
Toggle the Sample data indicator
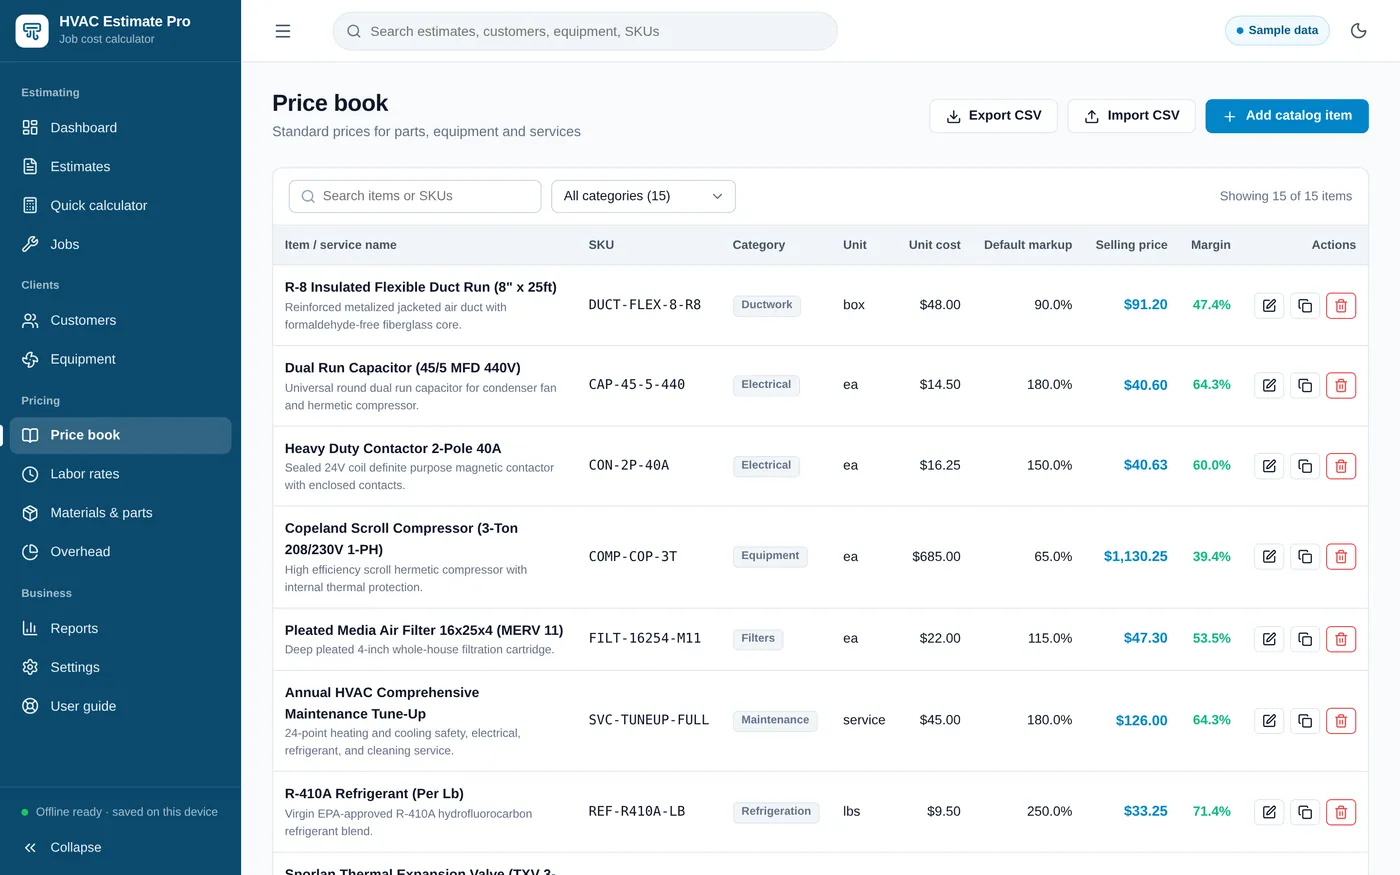tap(1277, 31)
